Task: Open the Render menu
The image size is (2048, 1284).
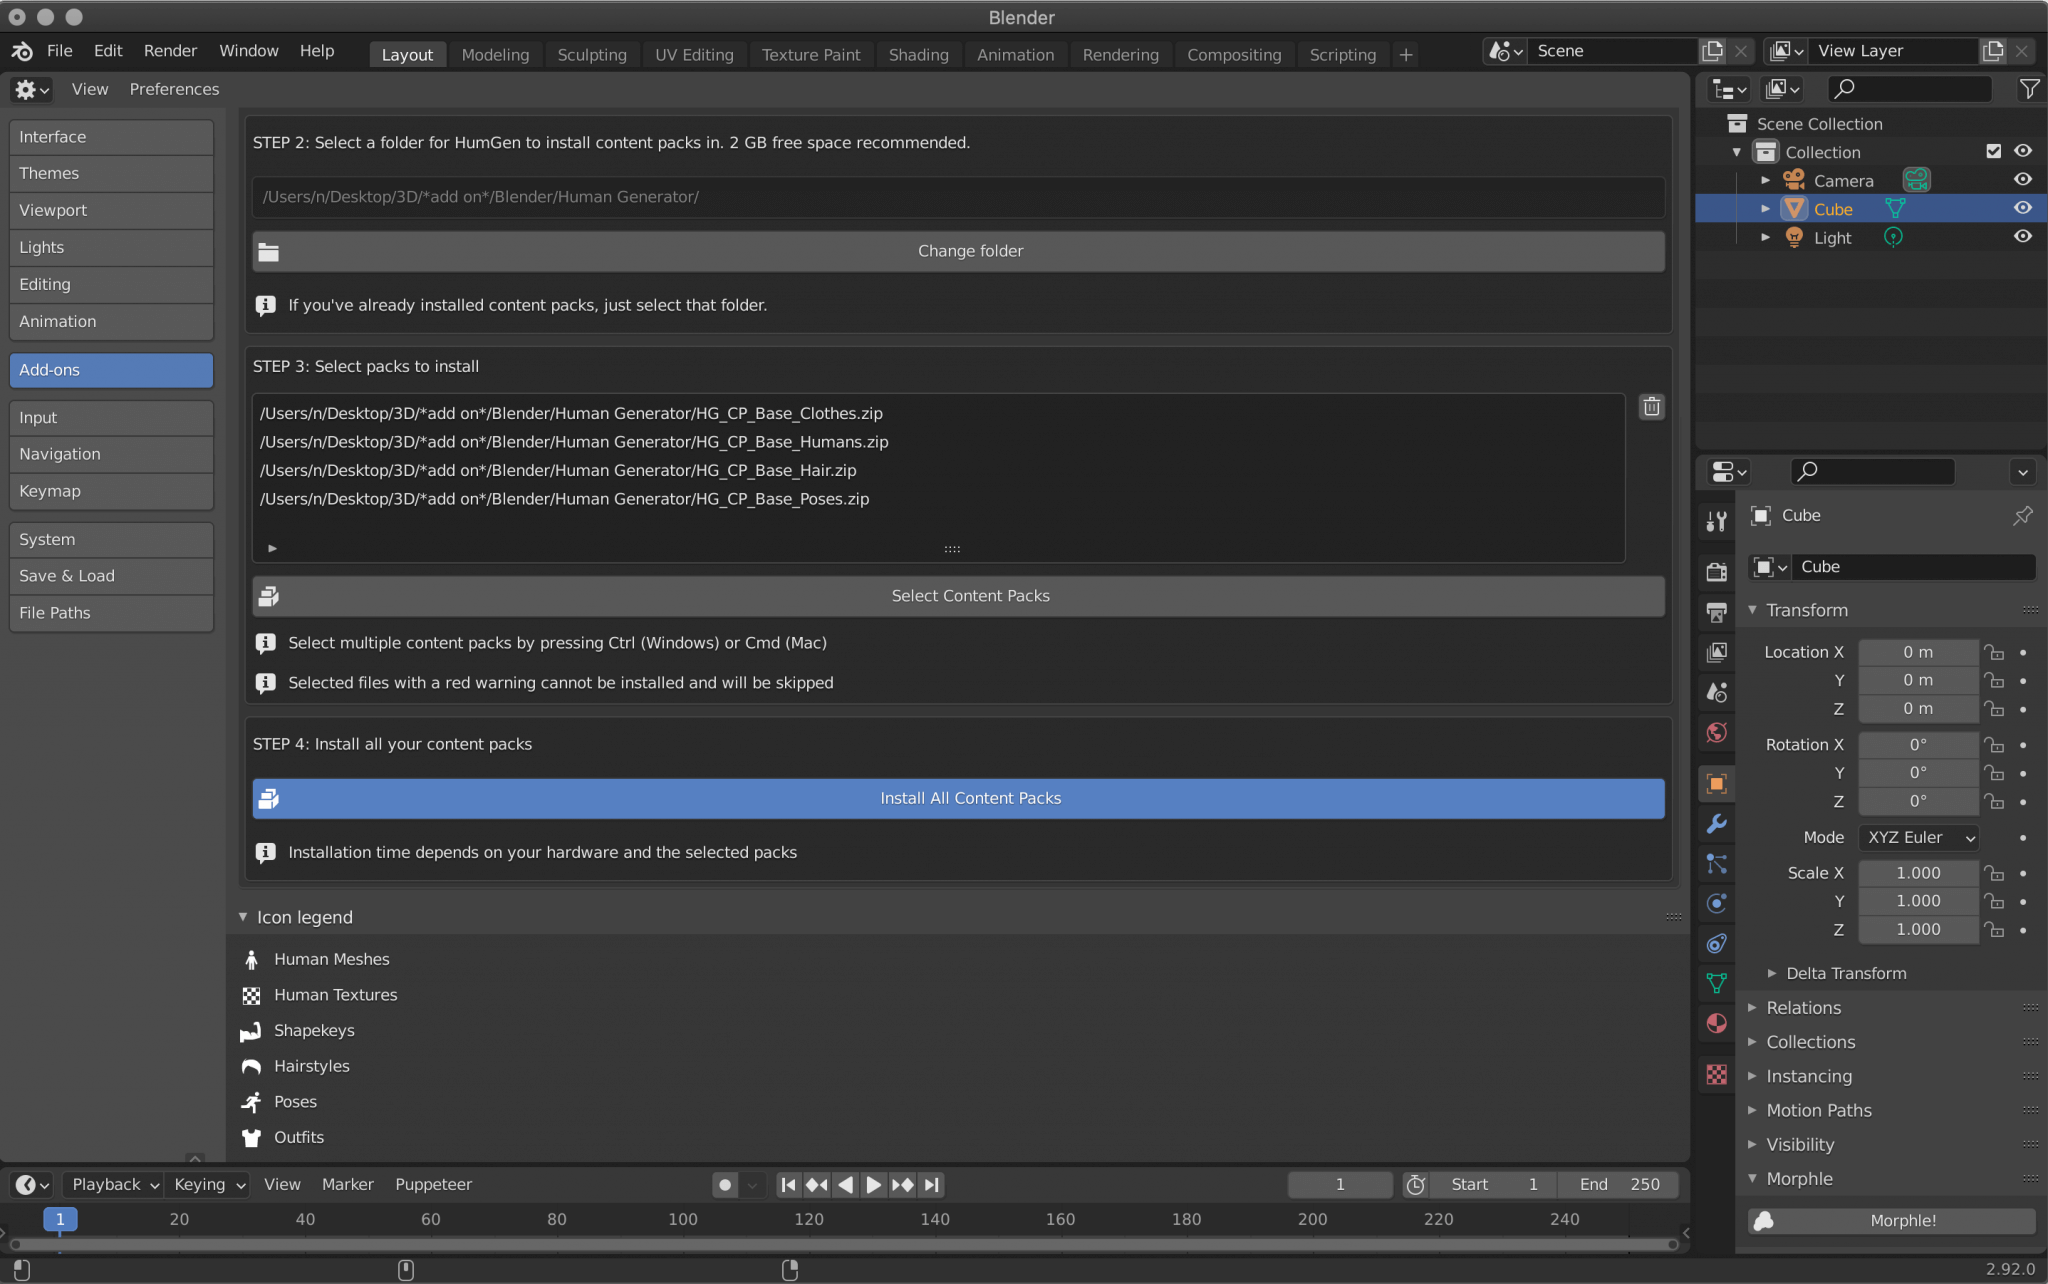Action: point(170,51)
